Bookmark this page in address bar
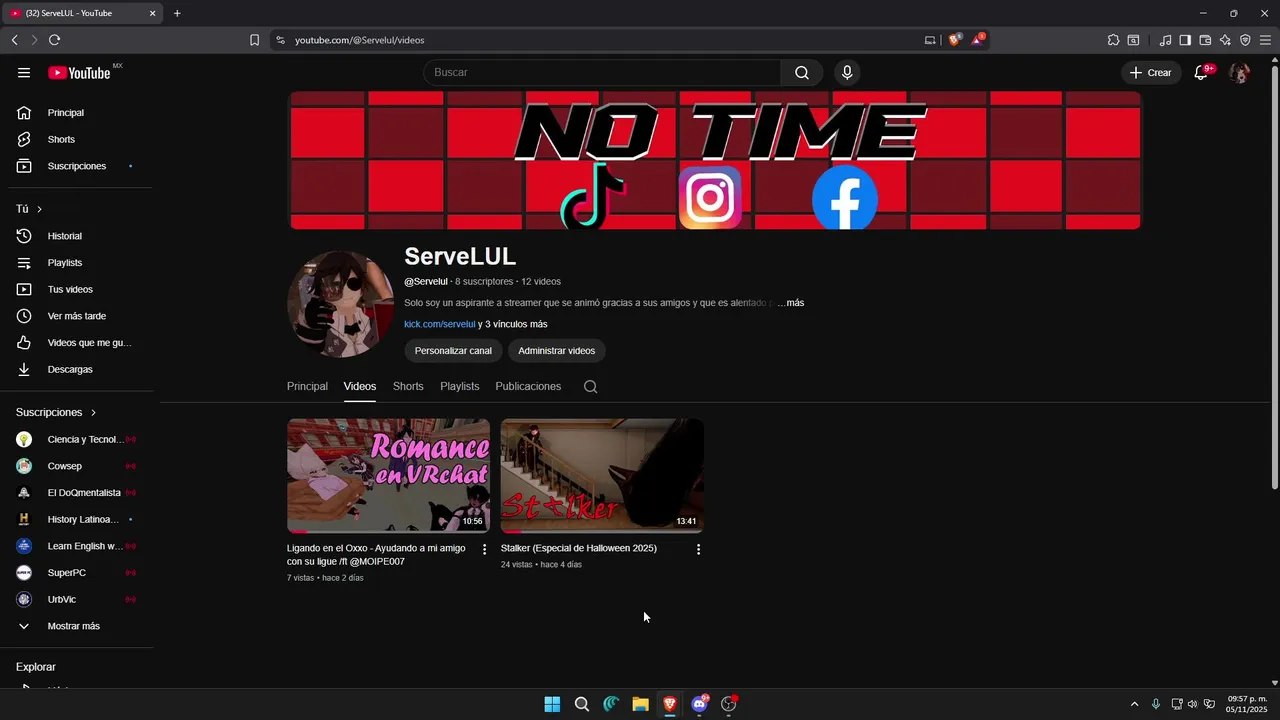The image size is (1280, 720). (254, 40)
